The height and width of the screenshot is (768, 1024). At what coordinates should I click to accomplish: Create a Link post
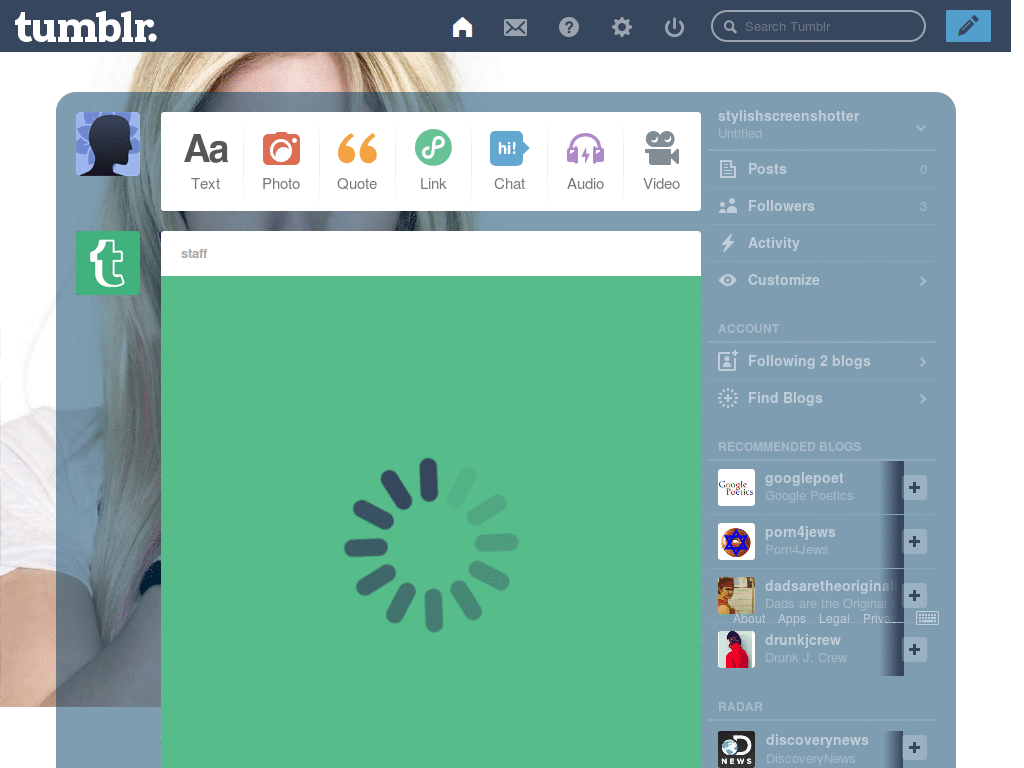click(433, 158)
